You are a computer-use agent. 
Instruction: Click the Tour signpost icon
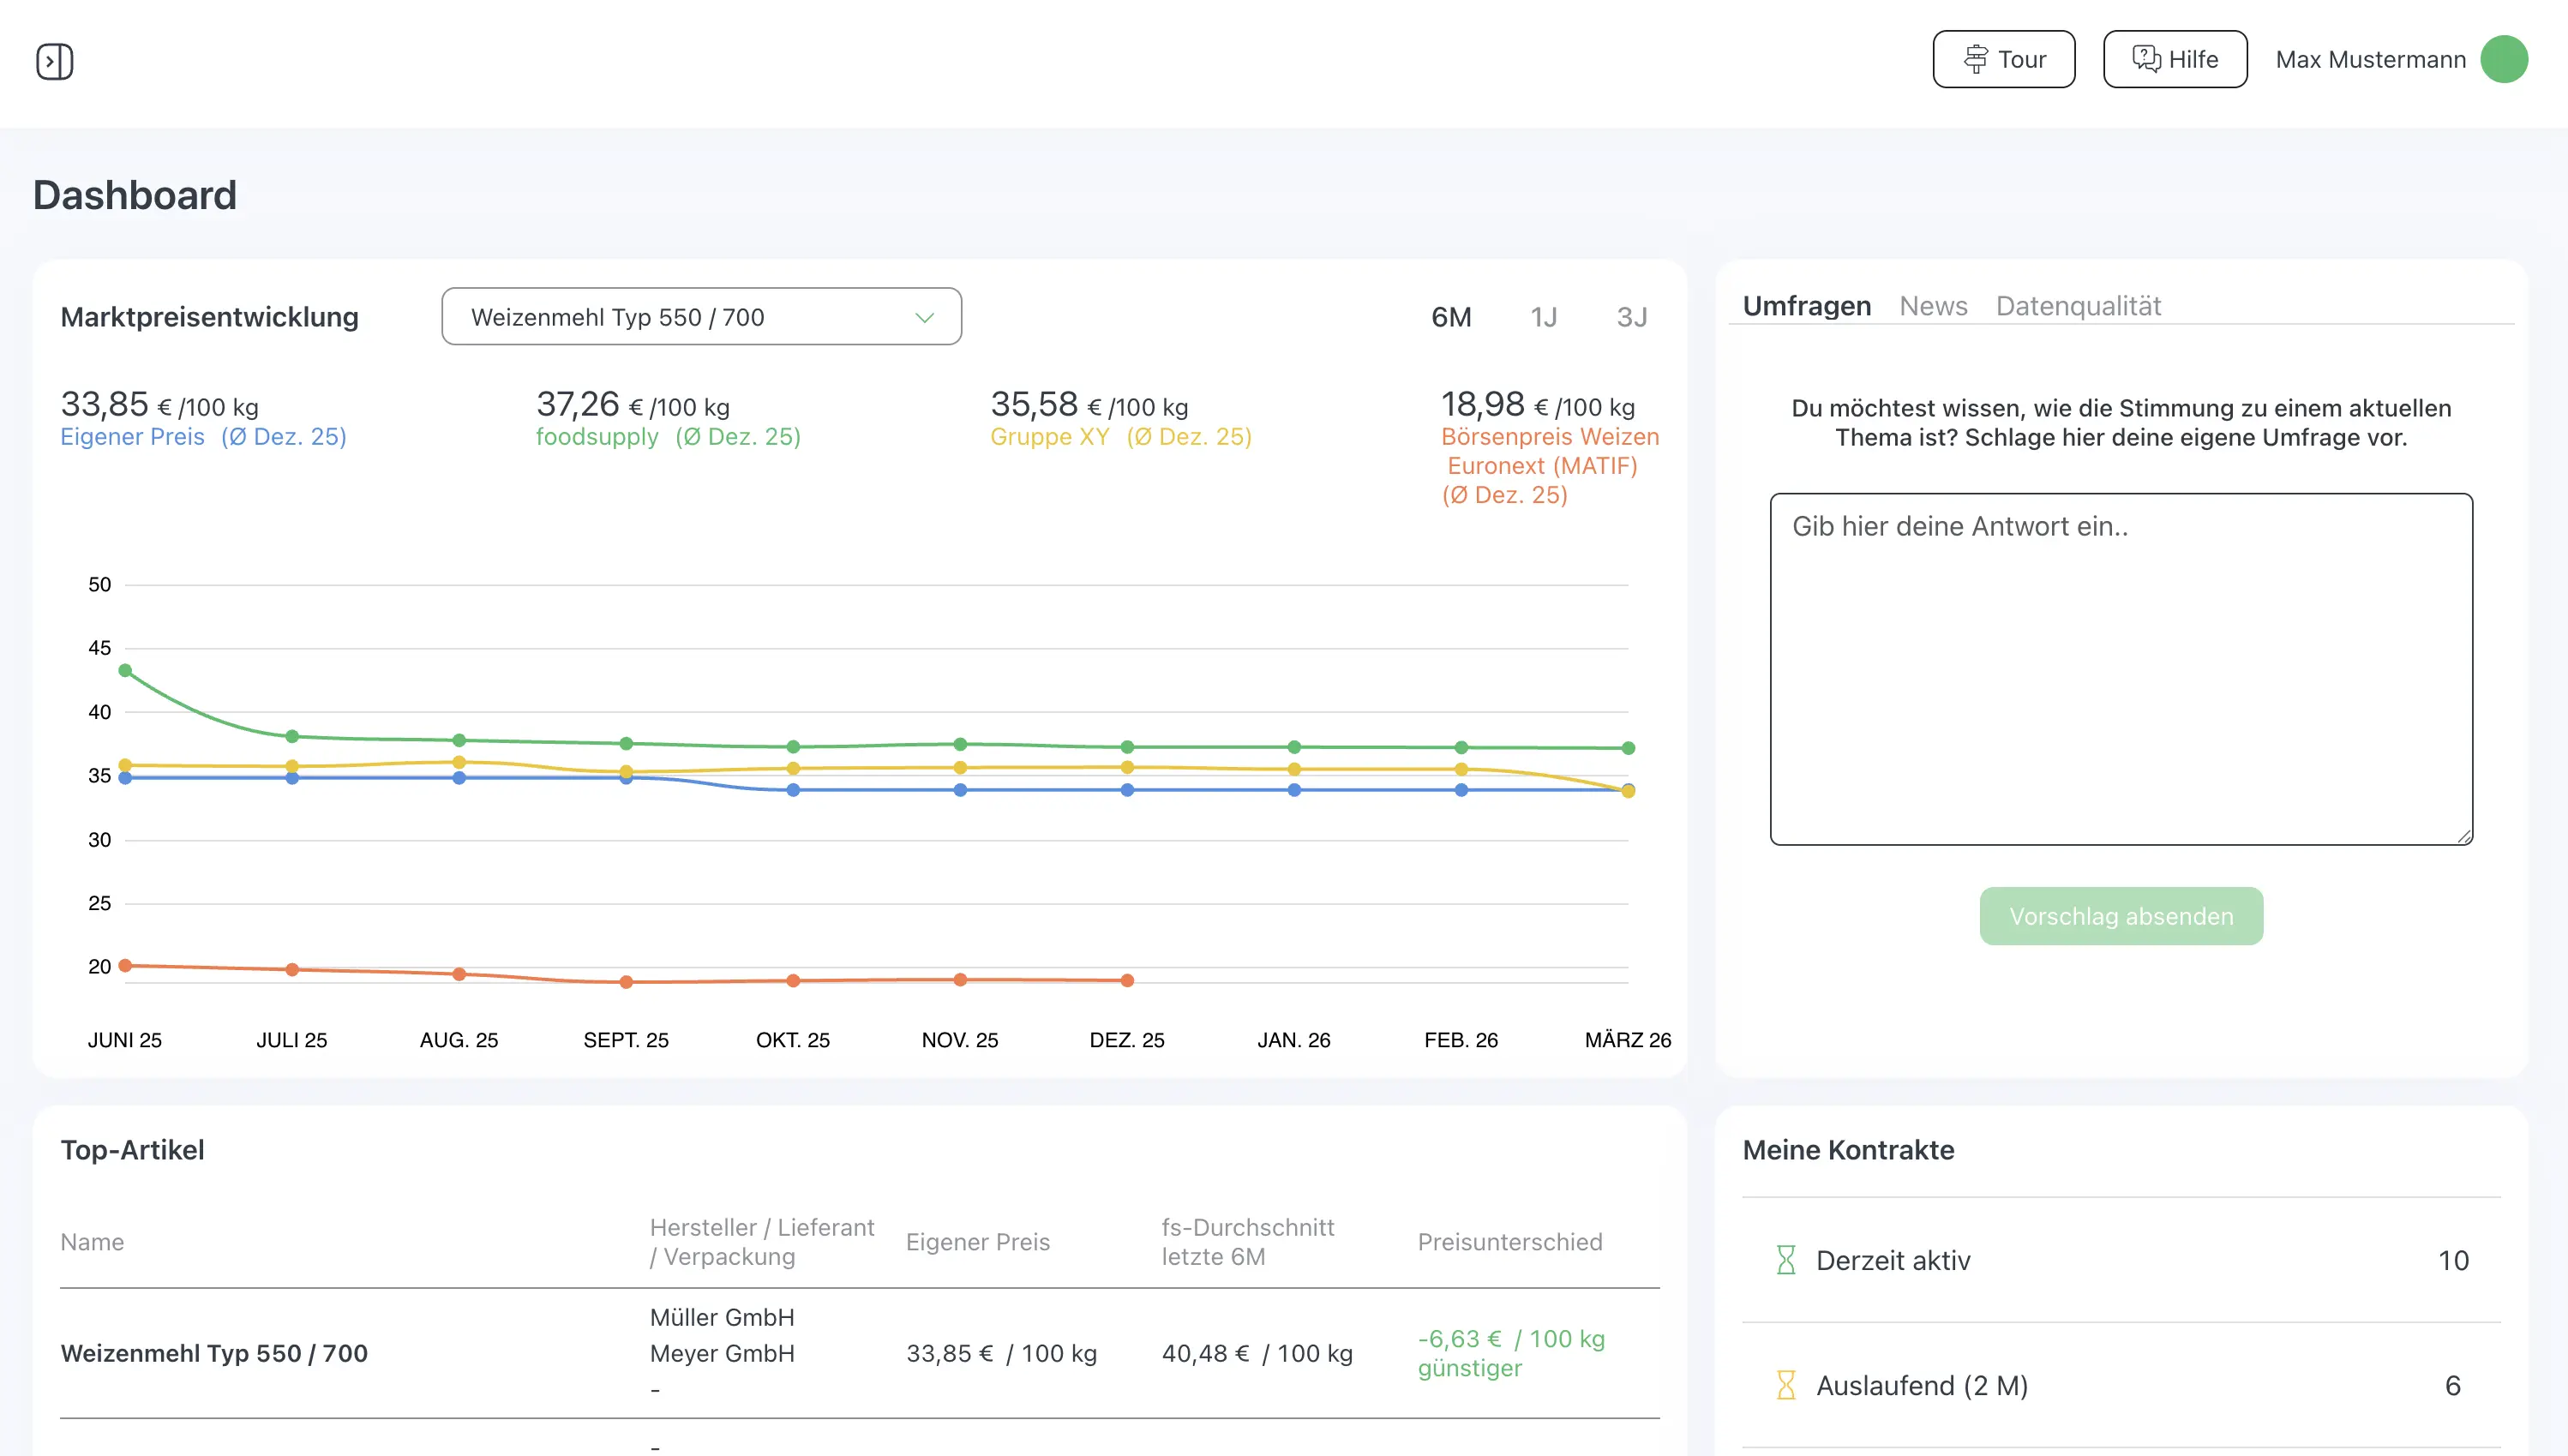coord(1975,59)
